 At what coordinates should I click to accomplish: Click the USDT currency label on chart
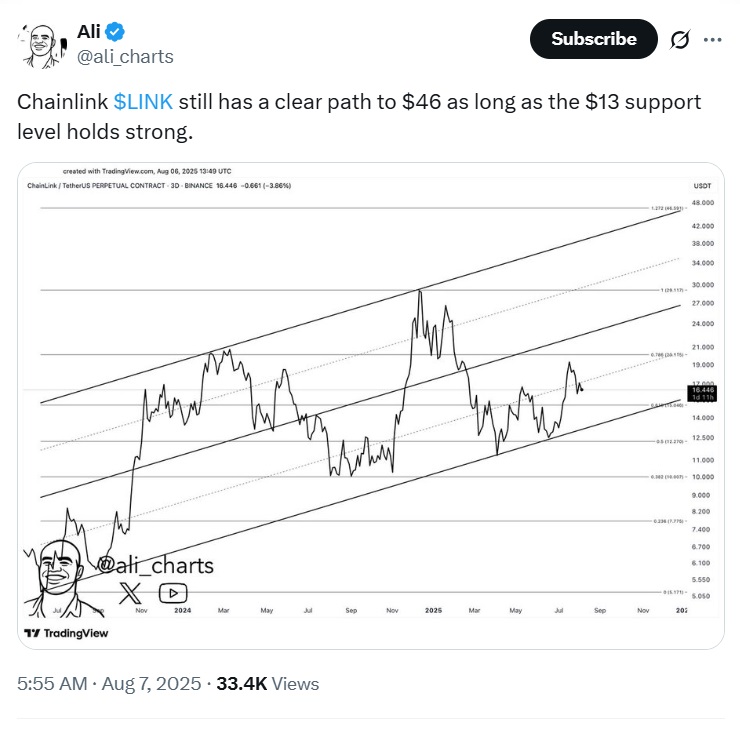(x=702, y=186)
